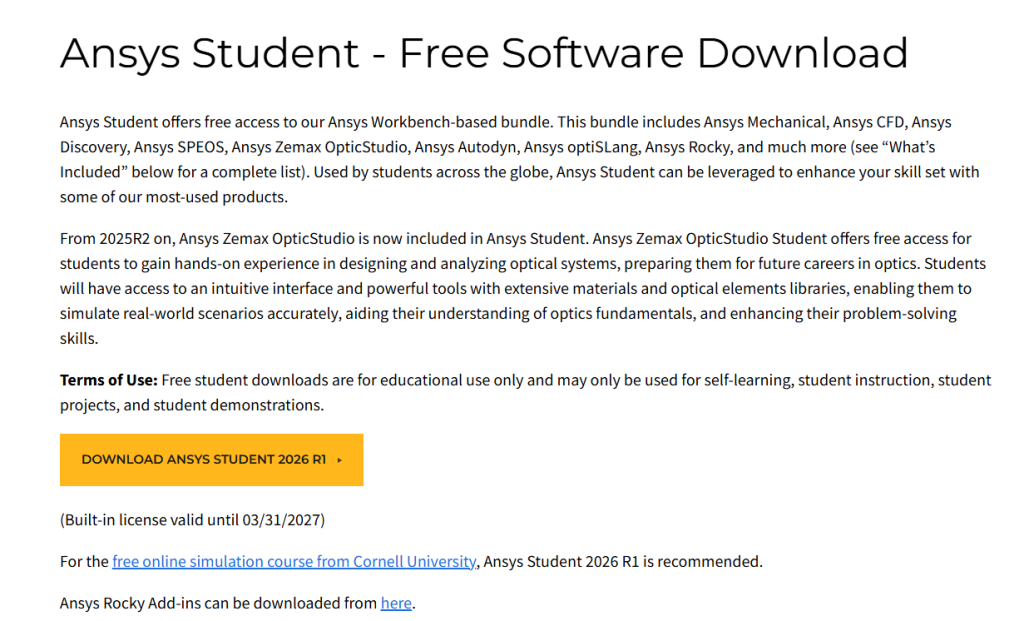Click the arrow icon inside the download button
1024x621 pixels.
point(339,460)
